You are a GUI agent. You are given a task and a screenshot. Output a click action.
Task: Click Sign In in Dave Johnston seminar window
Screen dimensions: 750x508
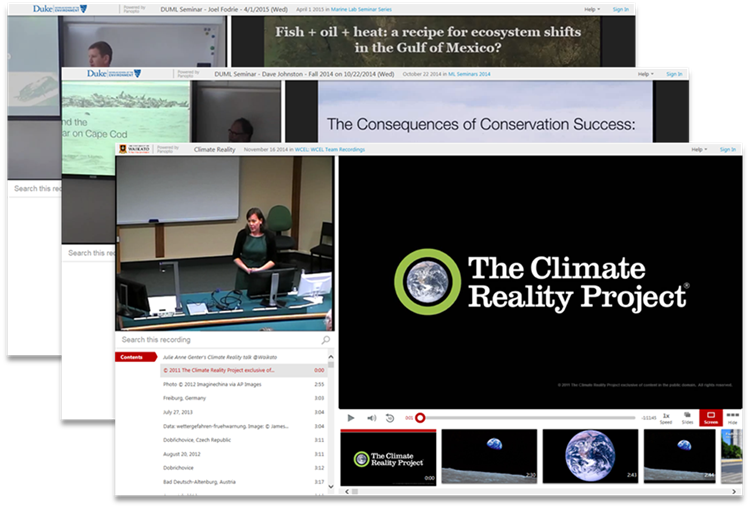[674, 74]
